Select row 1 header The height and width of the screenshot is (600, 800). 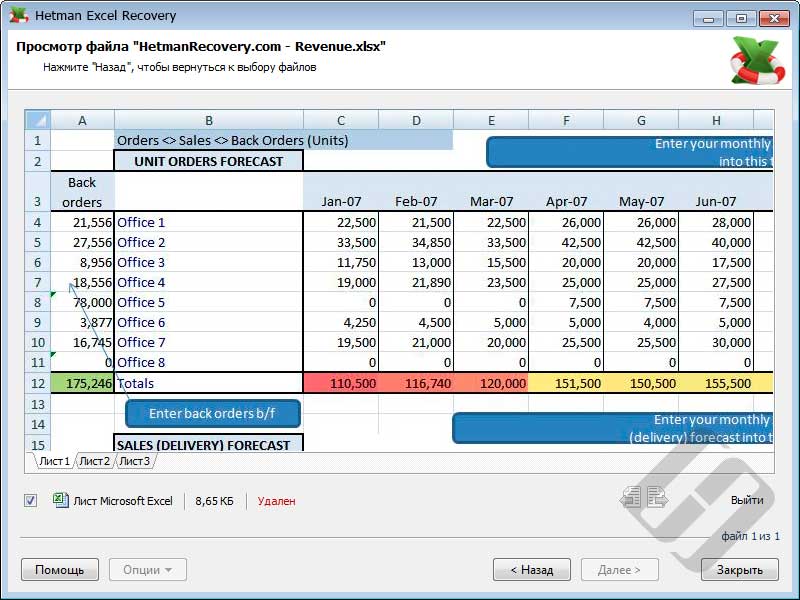point(38,140)
